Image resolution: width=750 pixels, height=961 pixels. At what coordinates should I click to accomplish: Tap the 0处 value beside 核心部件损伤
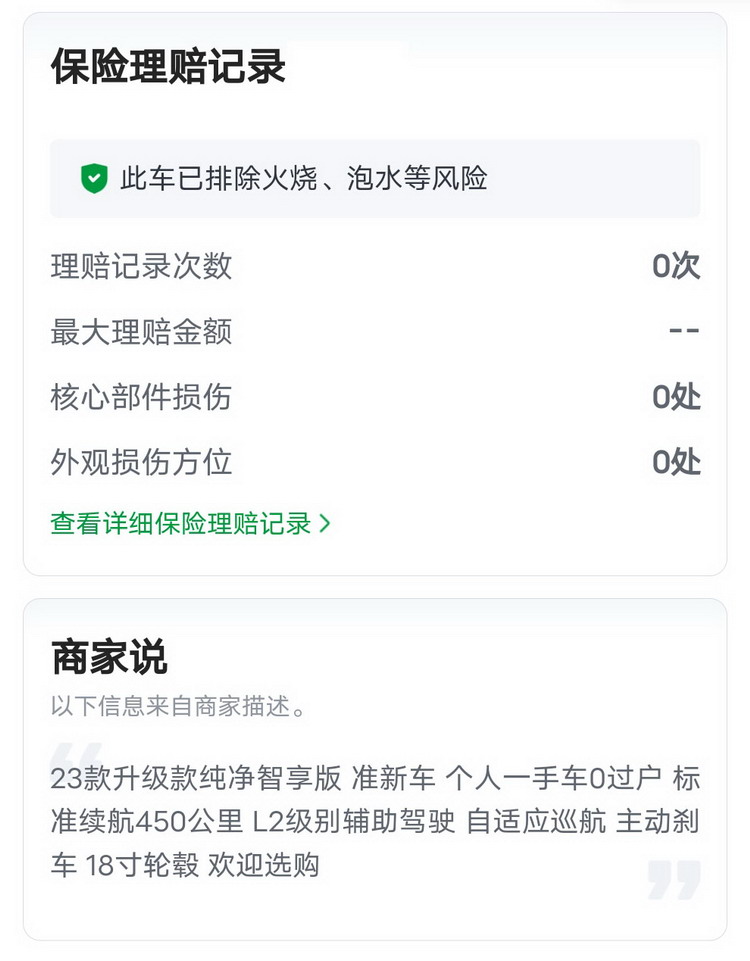click(676, 397)
